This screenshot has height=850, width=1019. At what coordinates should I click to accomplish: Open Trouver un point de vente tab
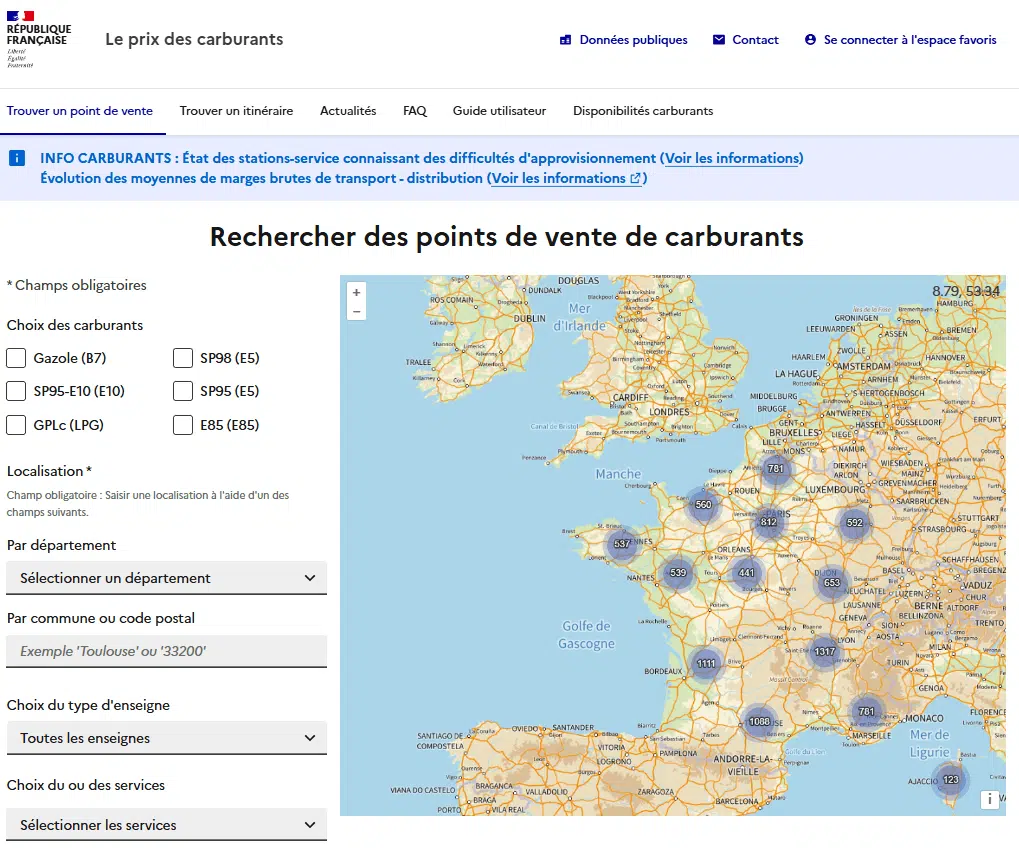80,111
